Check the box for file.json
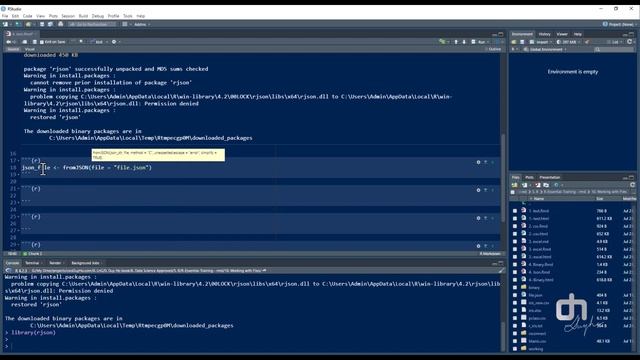The width and height of the screenshot is (640, 360). [x=515, y=295]
